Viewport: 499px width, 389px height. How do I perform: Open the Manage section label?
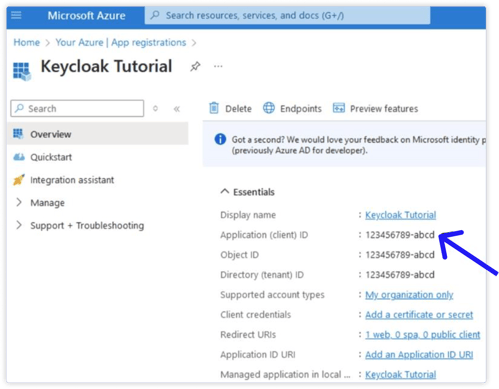click(47, 203)
